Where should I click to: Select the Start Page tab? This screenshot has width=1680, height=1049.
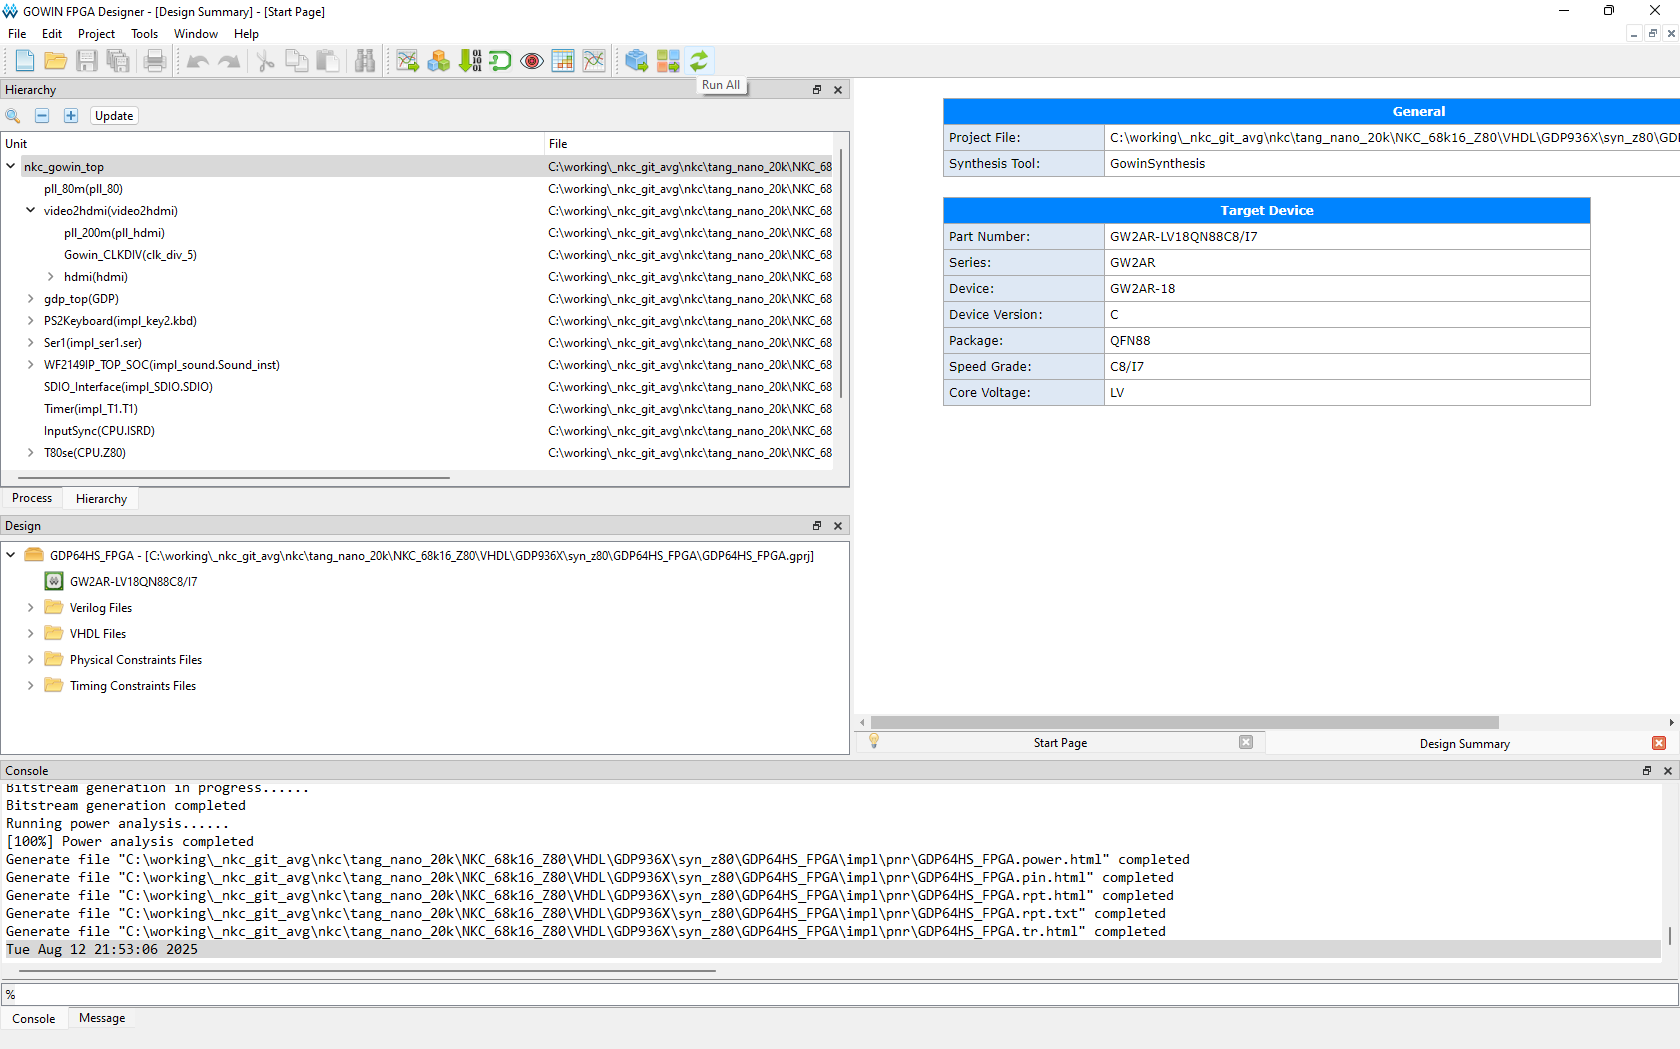pos(1060,743)
